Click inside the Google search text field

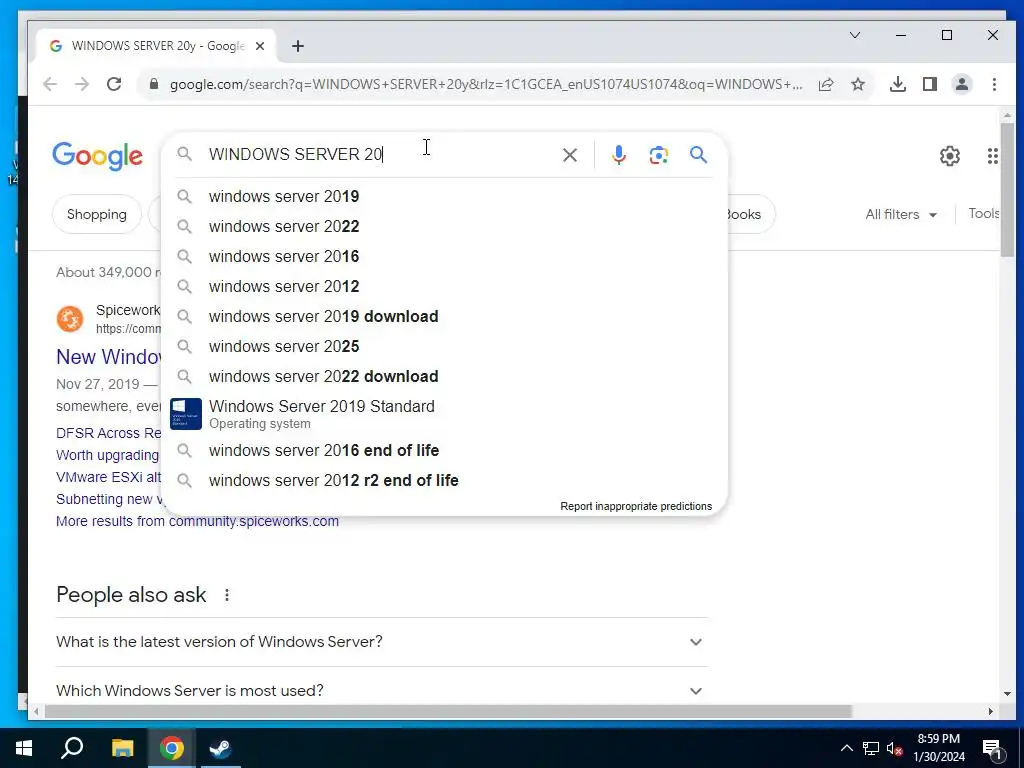[x=381, y=155]
